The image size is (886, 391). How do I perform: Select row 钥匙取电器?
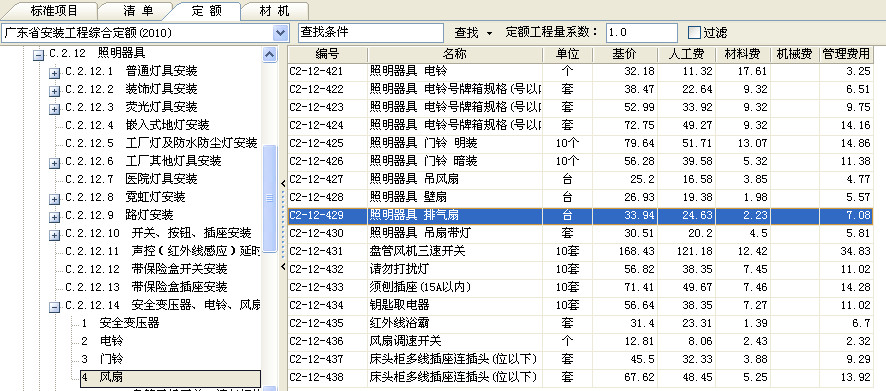tap(580, 305)
